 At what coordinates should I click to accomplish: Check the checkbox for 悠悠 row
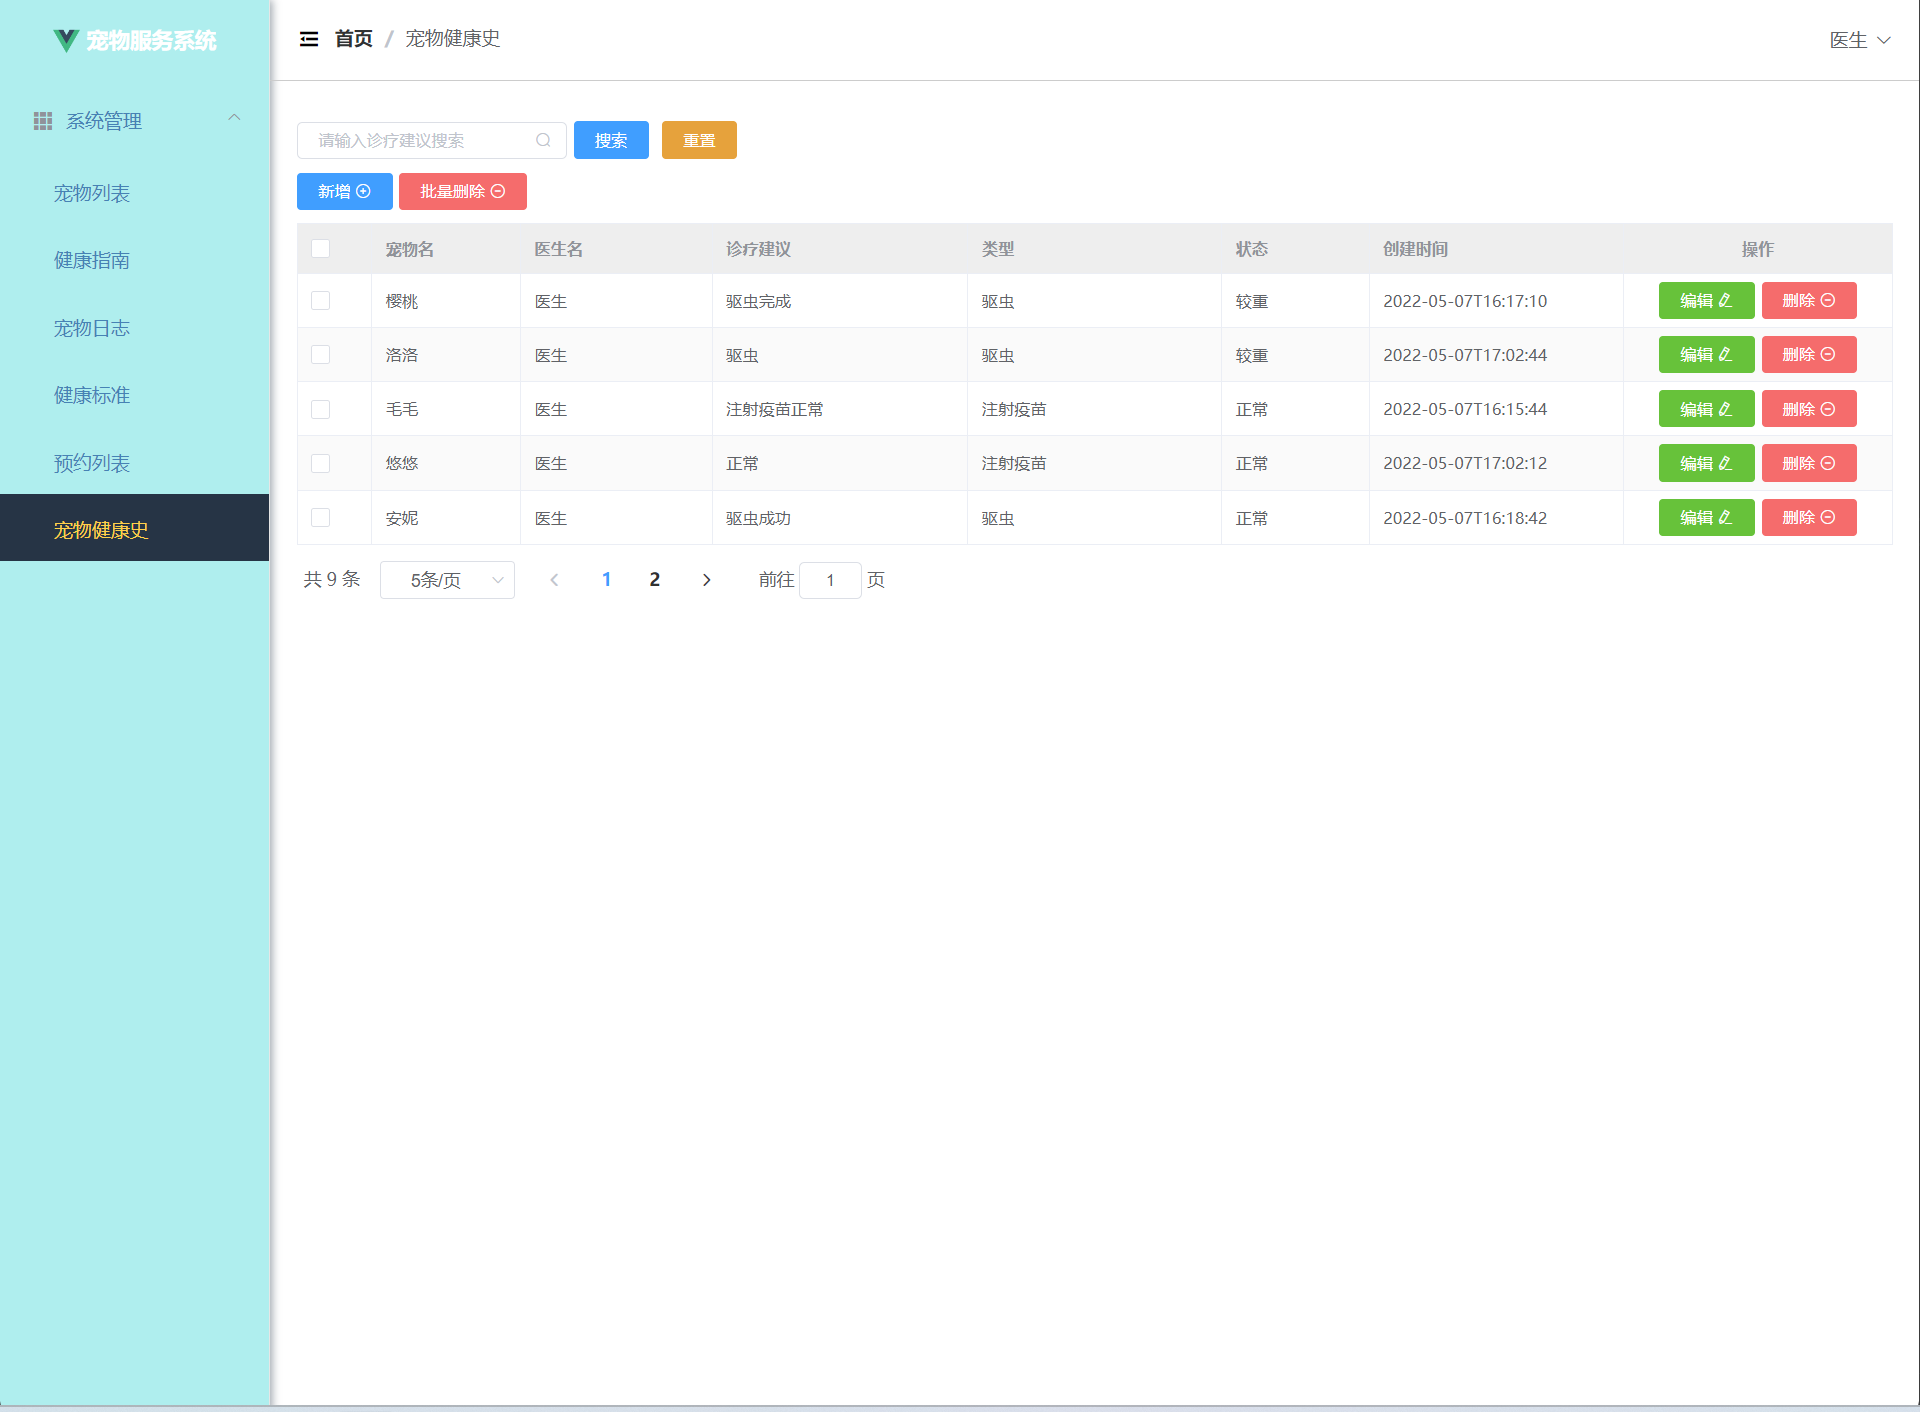[x=320, y=463]
